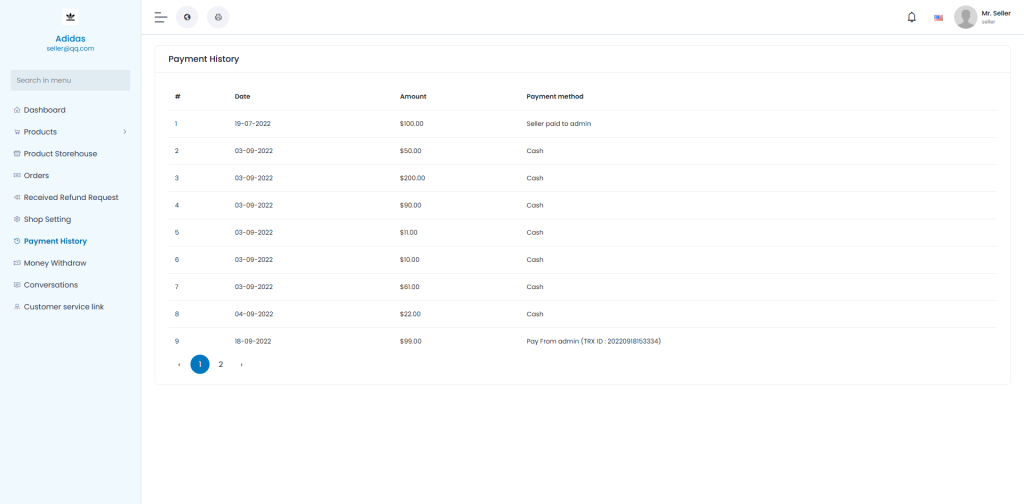Click the hamburger menu toggle icon

(160, 17)
